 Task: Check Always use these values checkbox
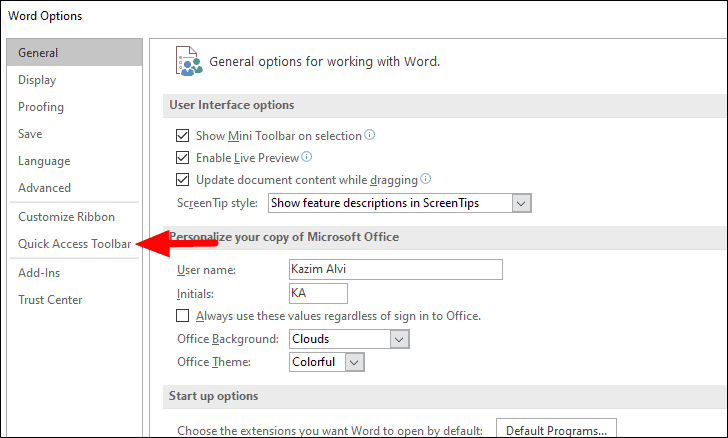(182, 316)
